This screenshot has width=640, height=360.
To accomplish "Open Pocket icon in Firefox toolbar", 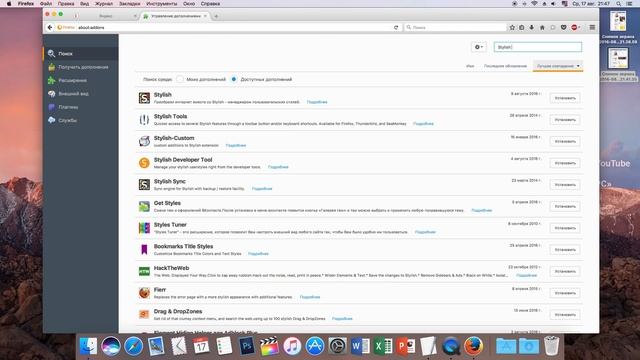I will coord(563,27).
